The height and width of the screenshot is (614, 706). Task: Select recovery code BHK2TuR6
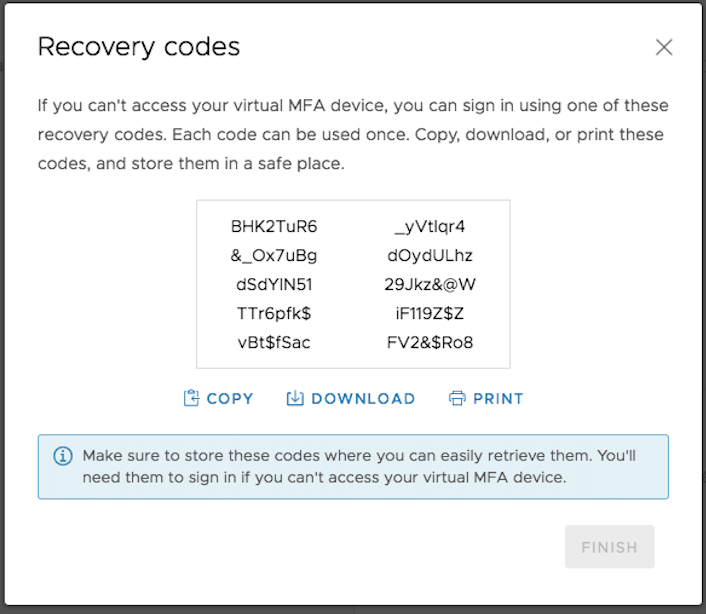(274, 226)
